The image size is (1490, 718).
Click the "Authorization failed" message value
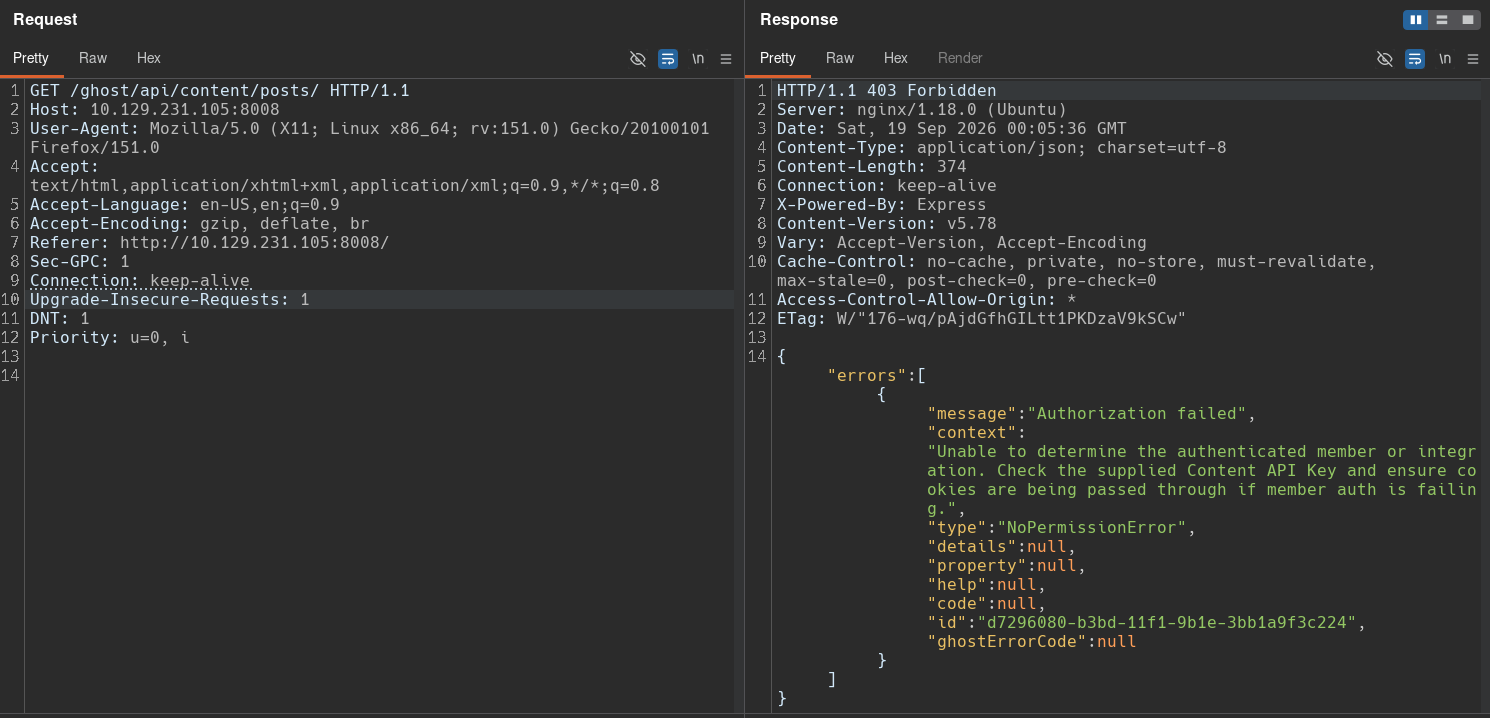pyautogui.click(x=1137, y=413)
